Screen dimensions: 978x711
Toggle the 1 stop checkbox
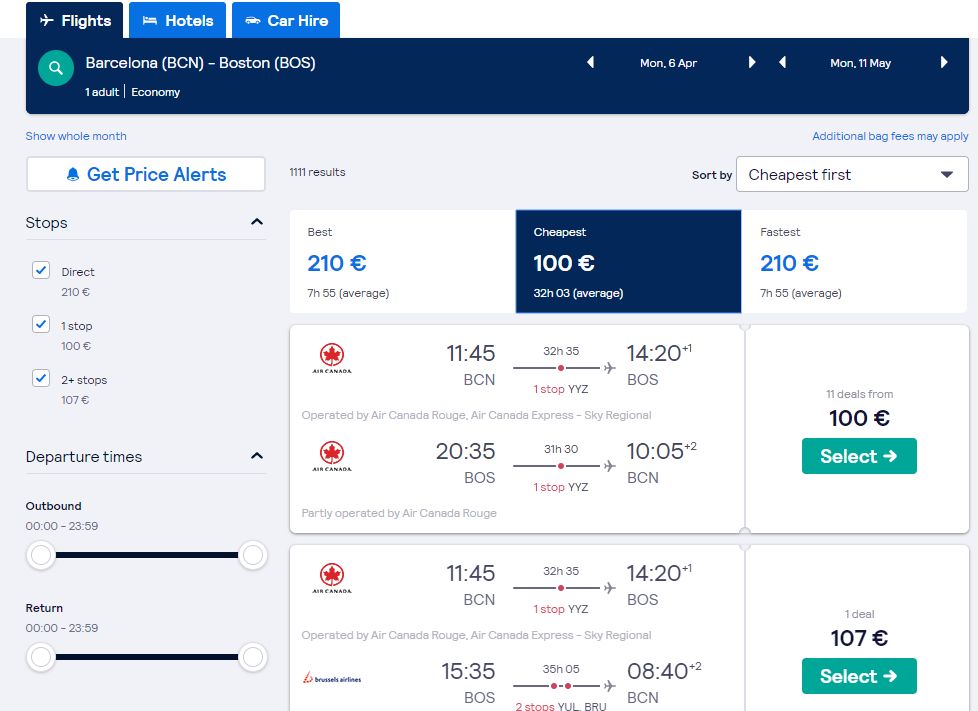pyautogui.click(x=41, y=324)
